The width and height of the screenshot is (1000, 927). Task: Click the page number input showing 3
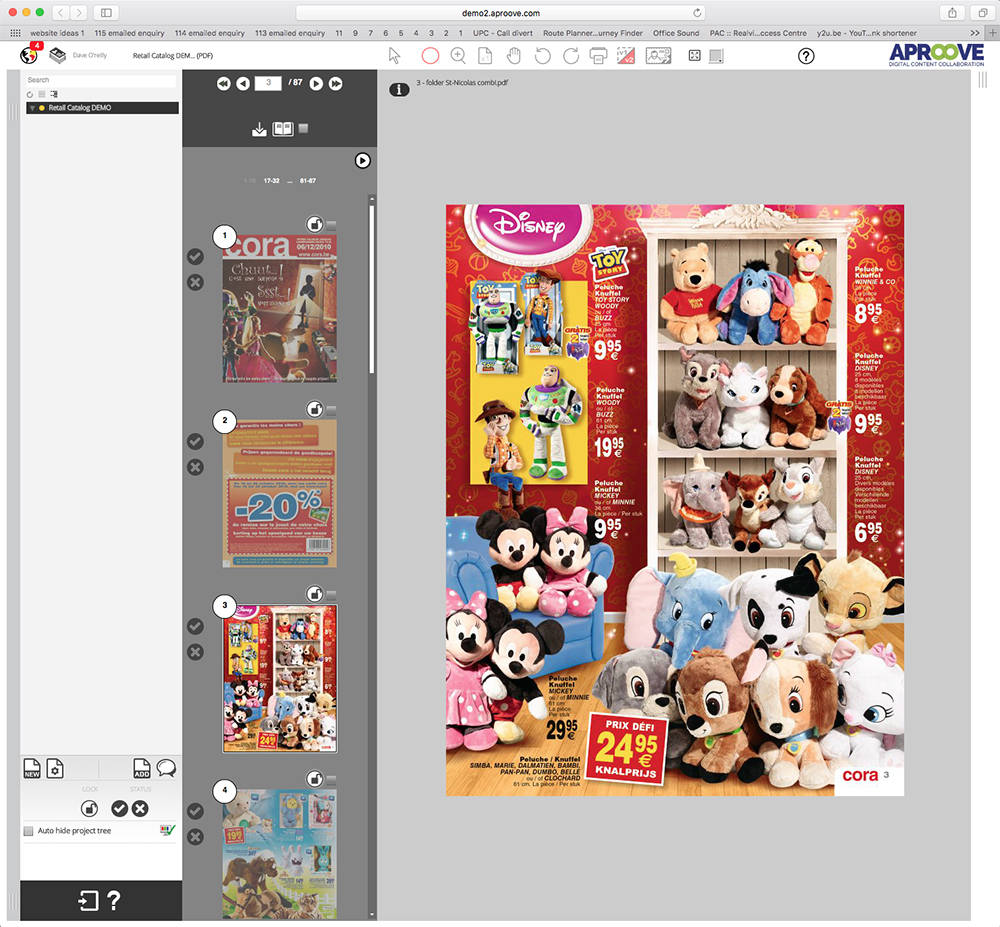coord(268,84)
